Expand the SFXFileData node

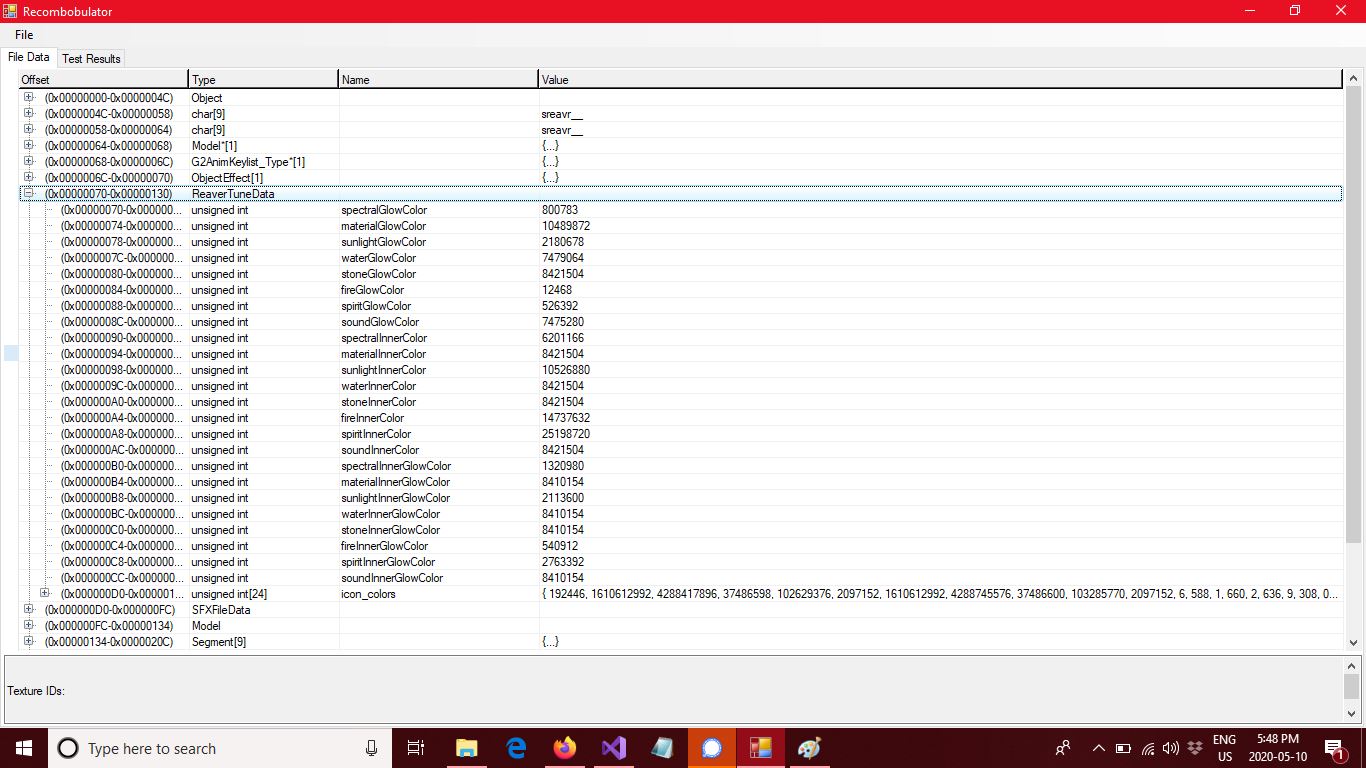29,609
